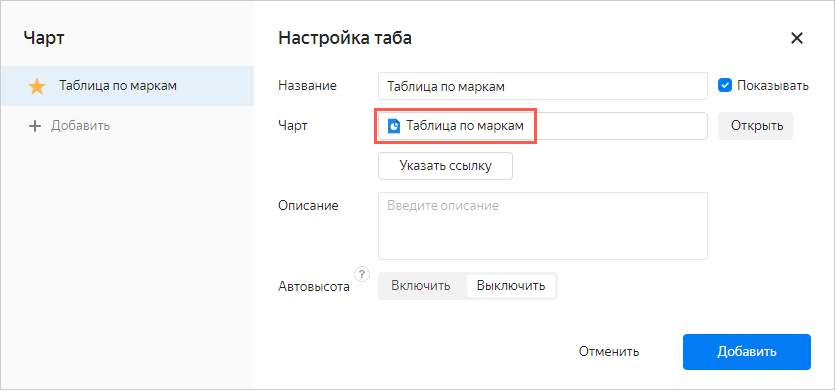The width and height of the screenshot is (835, 390).
Task: Click the blue chart icon in Чарт field
Action: pos(394,126)
